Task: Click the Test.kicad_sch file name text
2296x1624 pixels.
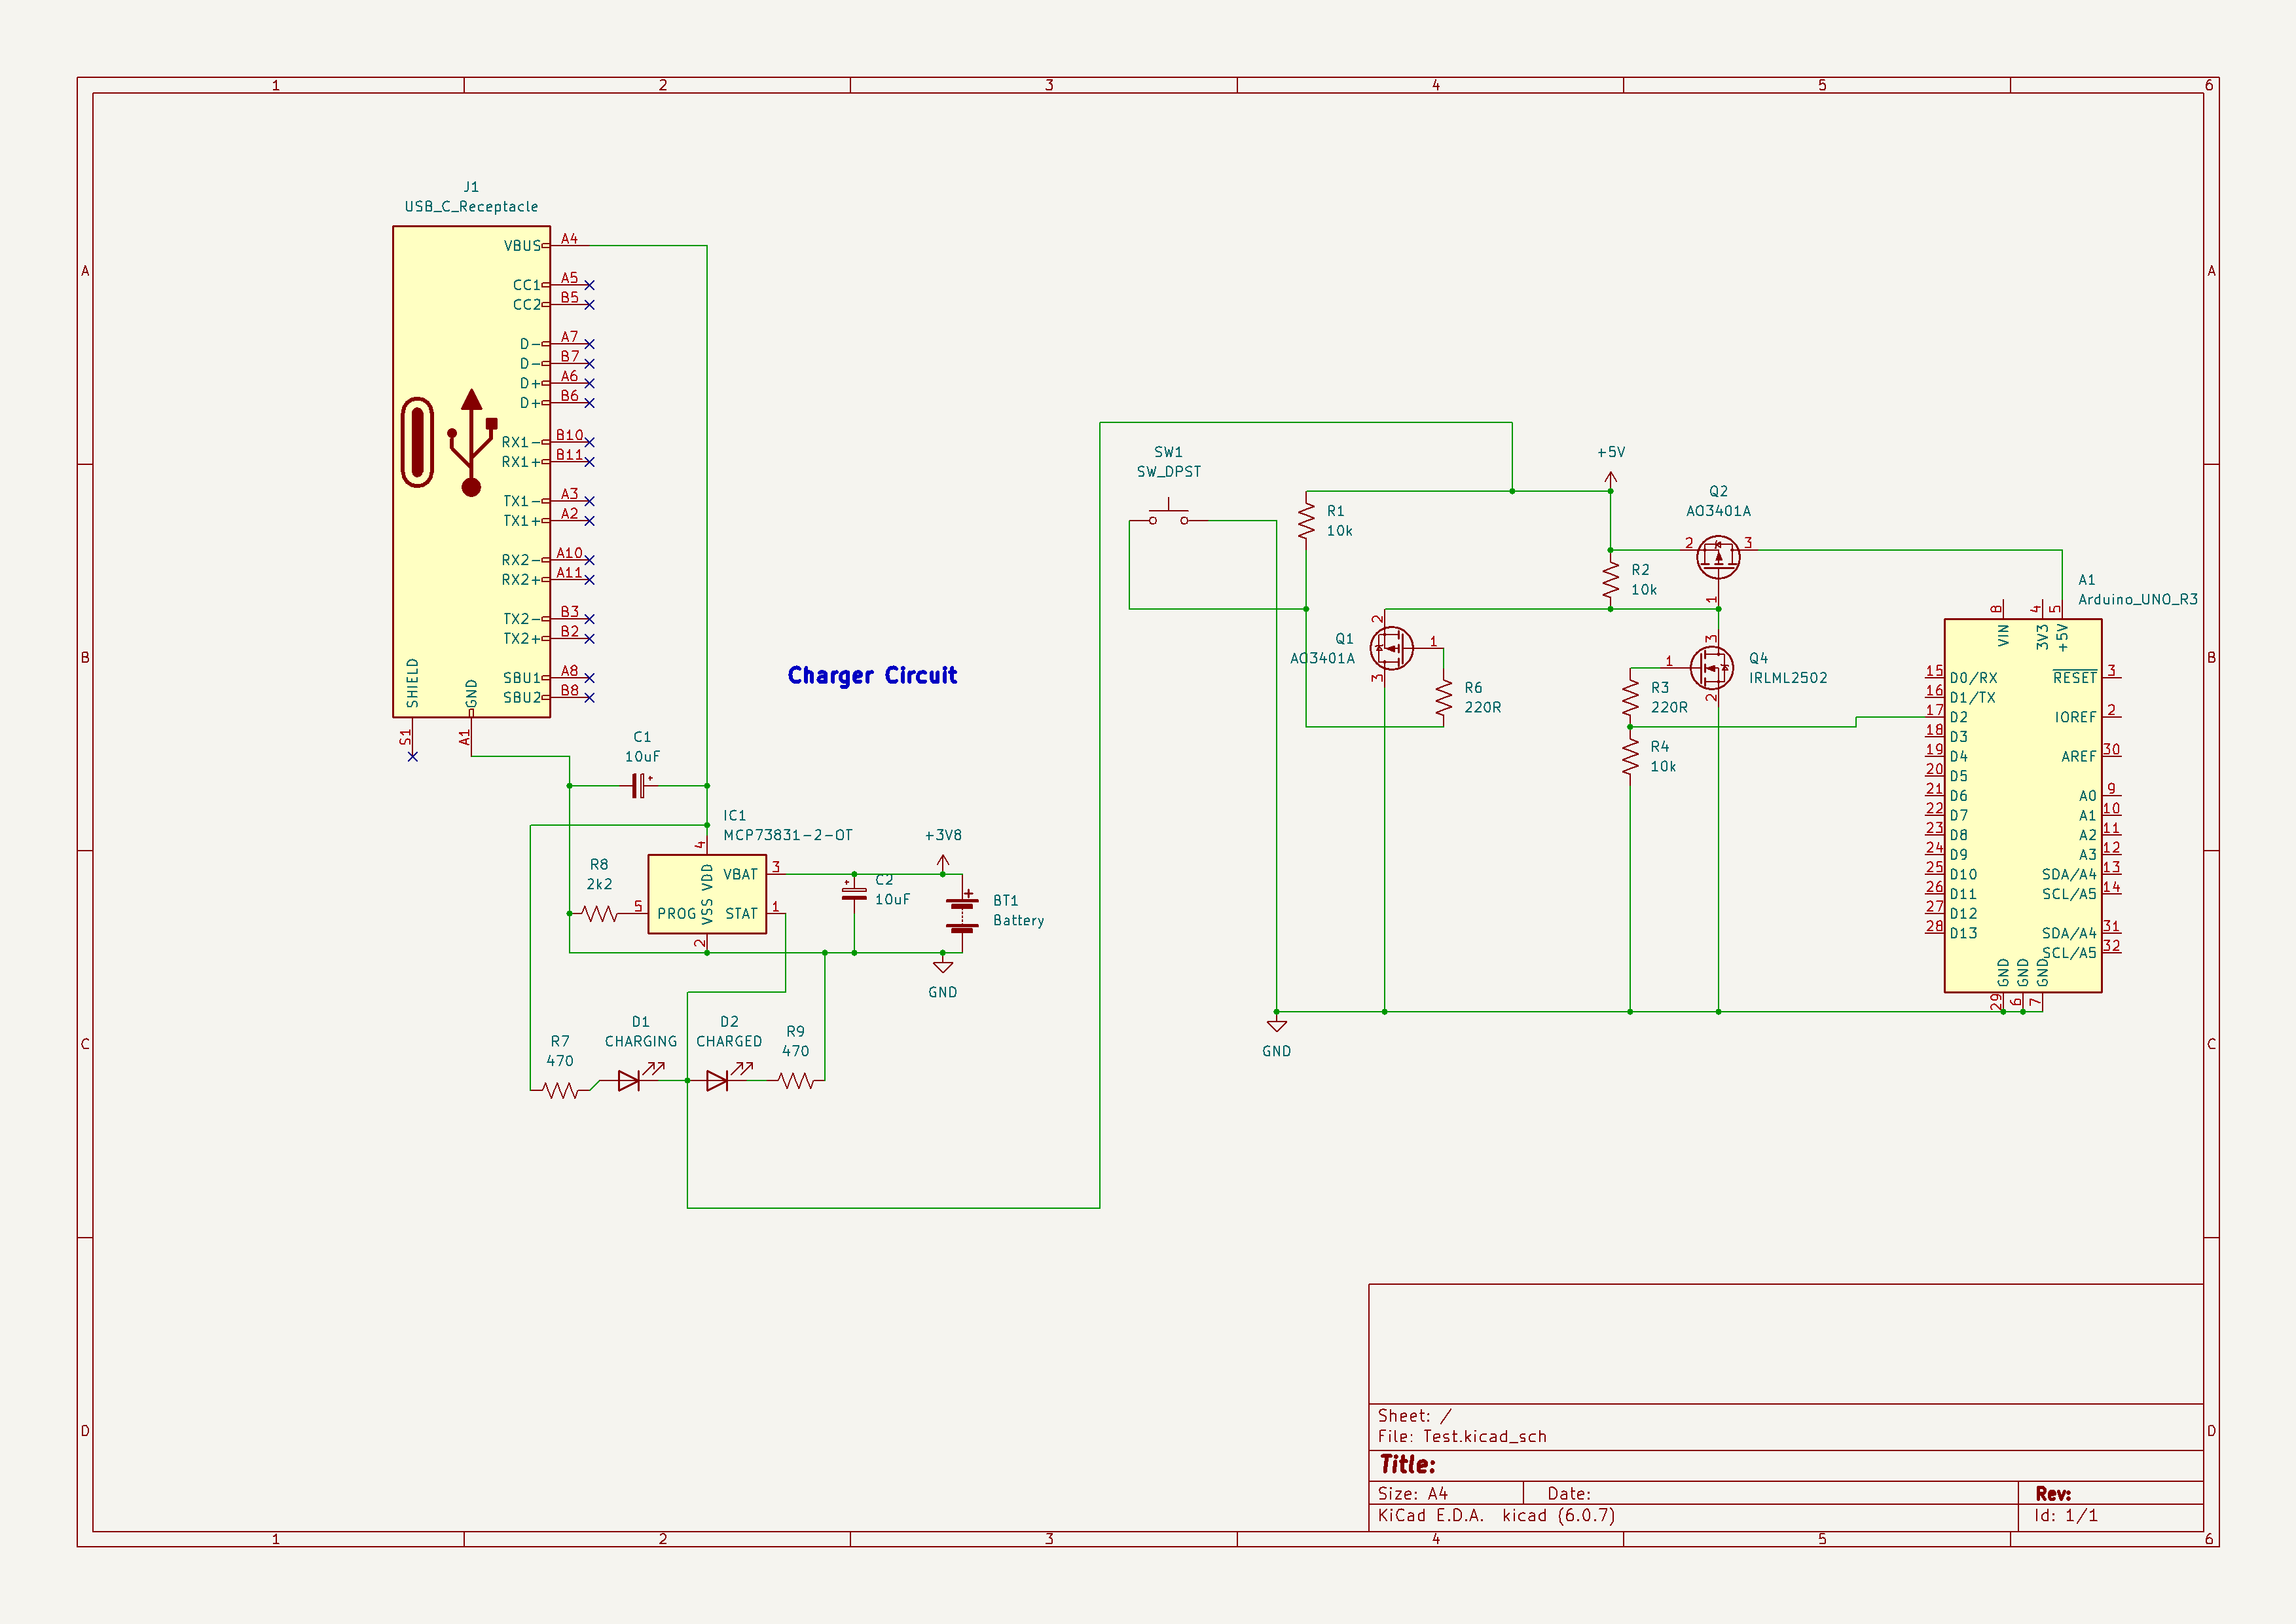Action: tap(1484, 1437)
